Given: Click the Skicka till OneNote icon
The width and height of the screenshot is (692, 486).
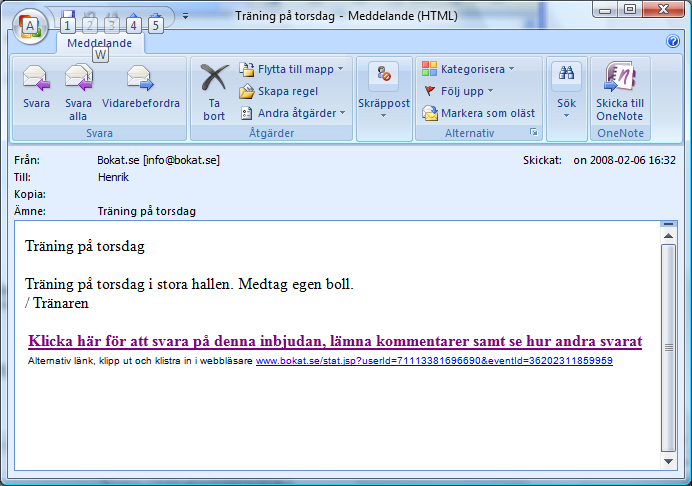Looking at the screenshot, I should tap(620, 76).
